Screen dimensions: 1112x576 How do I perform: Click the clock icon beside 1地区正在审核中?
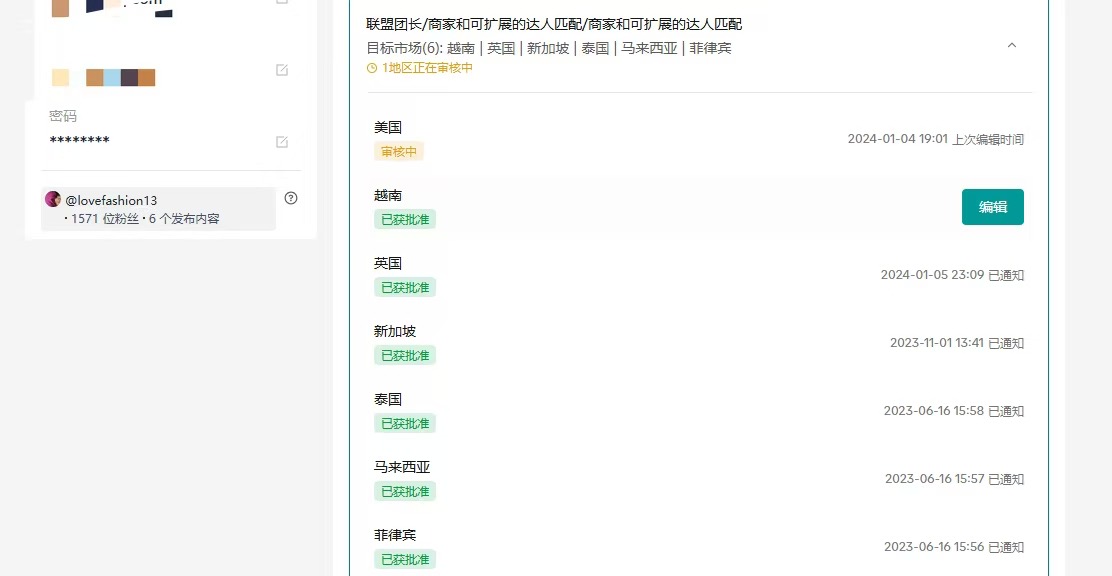[x=372, y=68]
